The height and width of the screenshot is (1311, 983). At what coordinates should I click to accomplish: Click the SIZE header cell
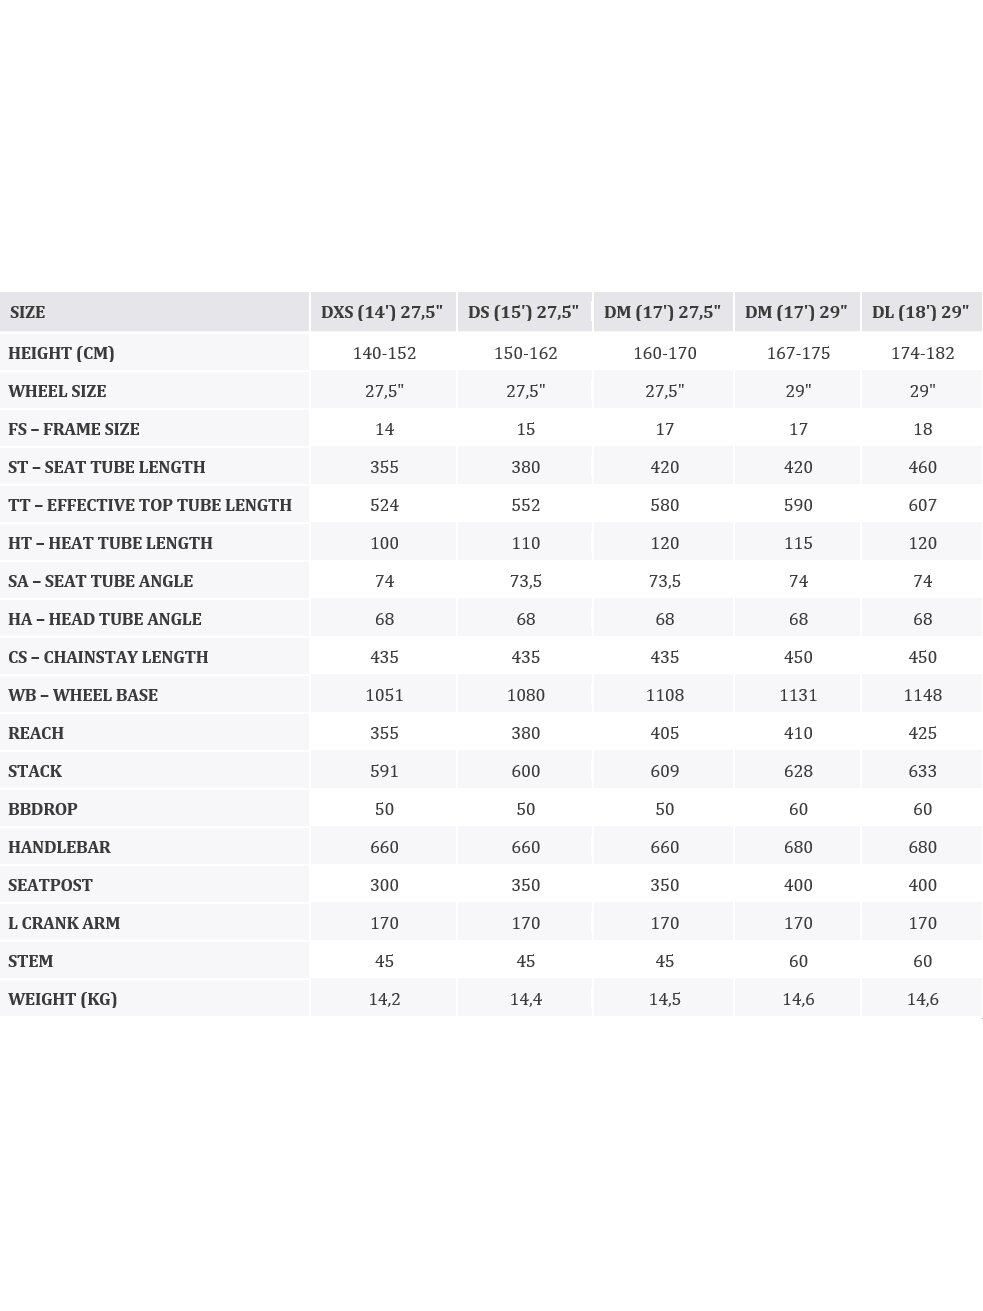tap(27, 312)
